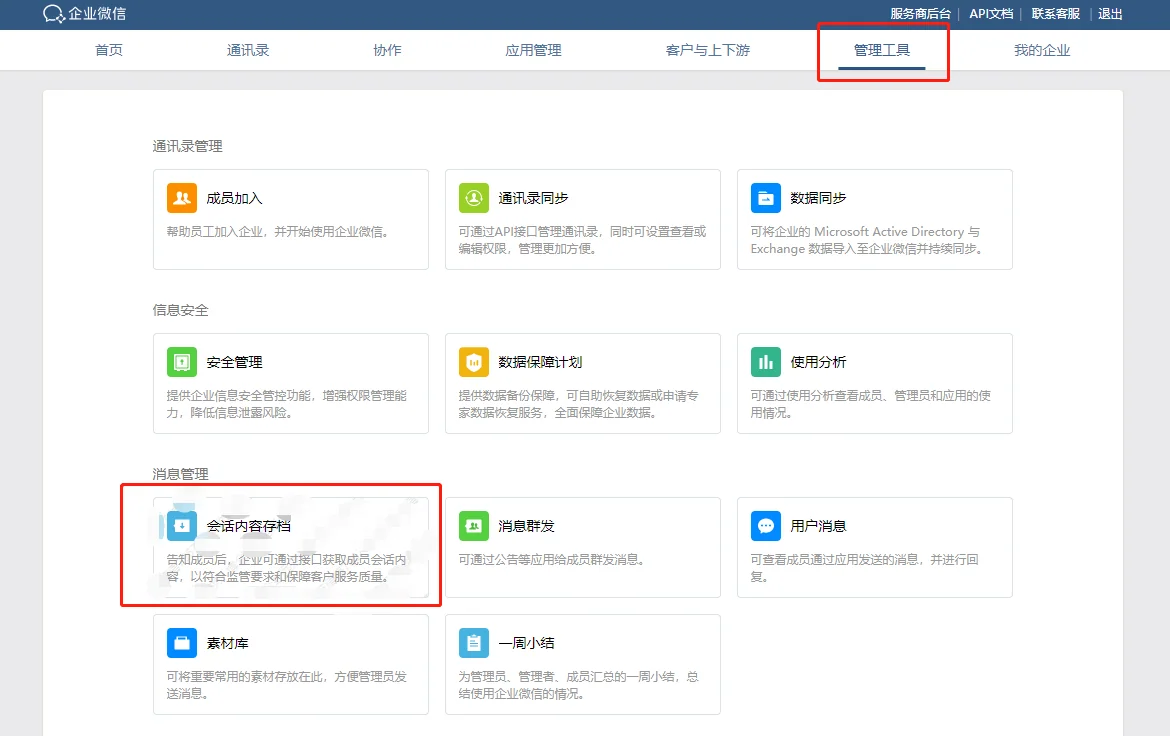Click the 消息群发 green icon
This screenshot has width=1170, height=736.
(473, 526)
